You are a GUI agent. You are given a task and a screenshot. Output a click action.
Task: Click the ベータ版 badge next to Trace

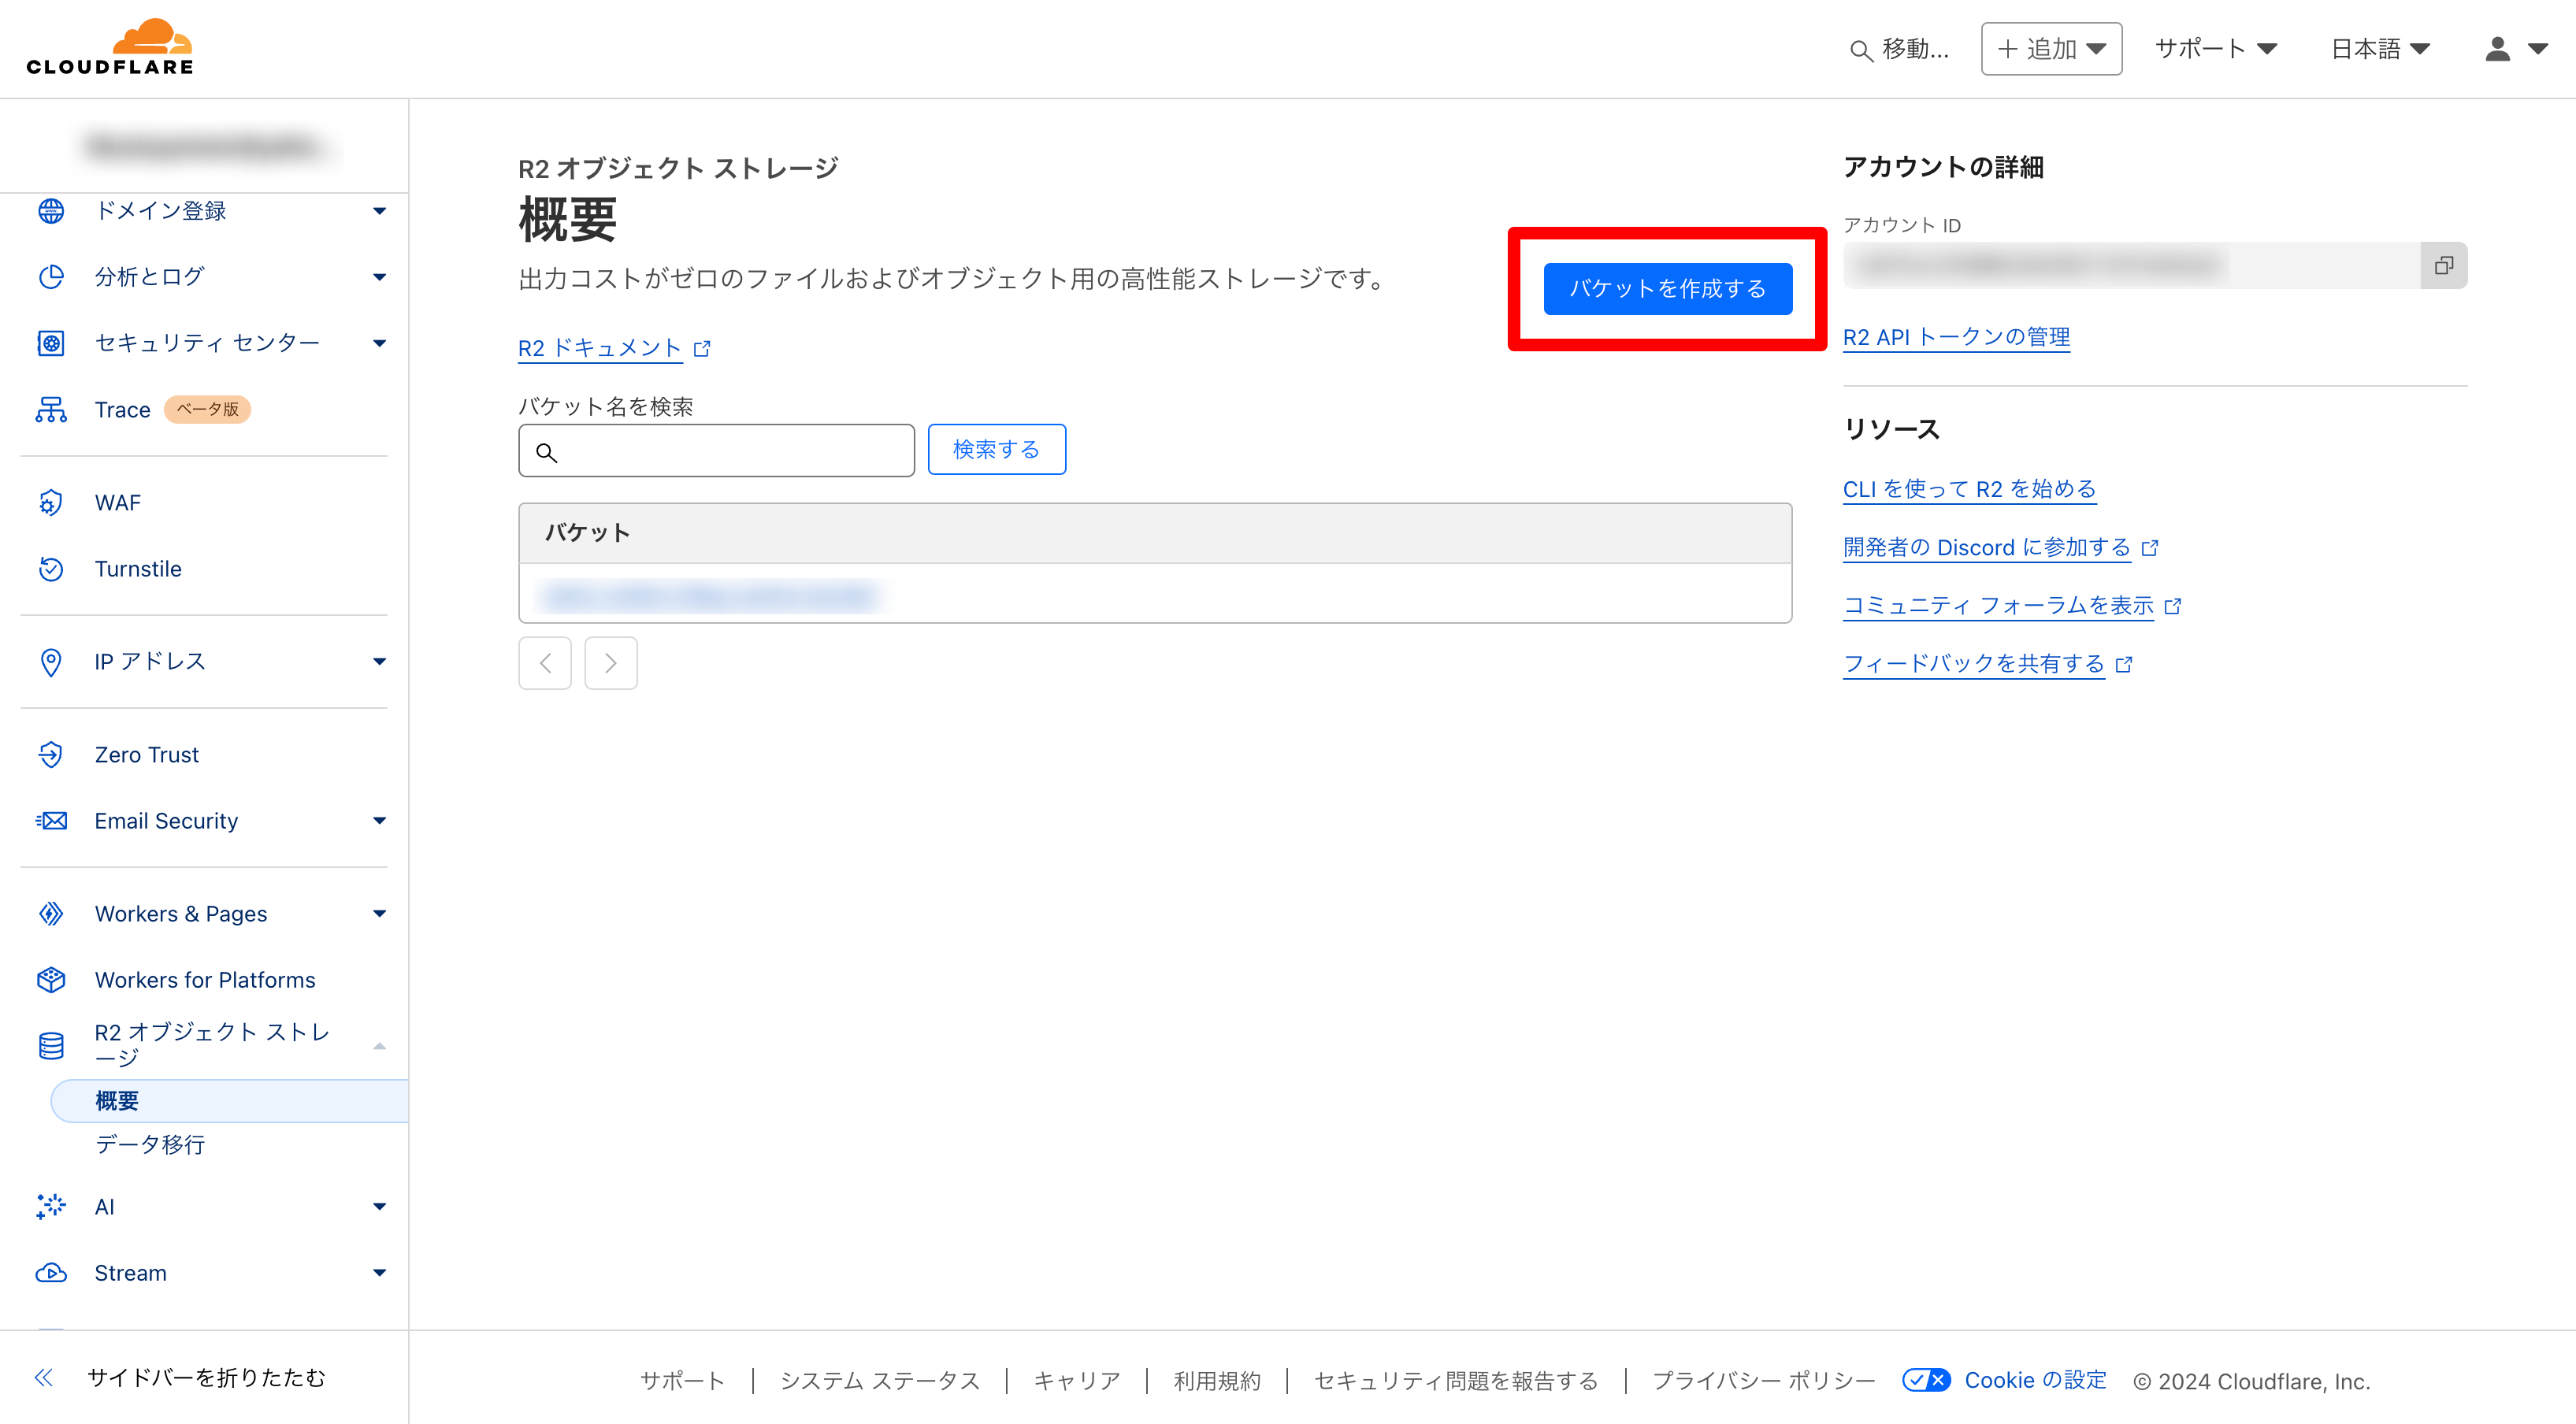(x=207, y=410)
